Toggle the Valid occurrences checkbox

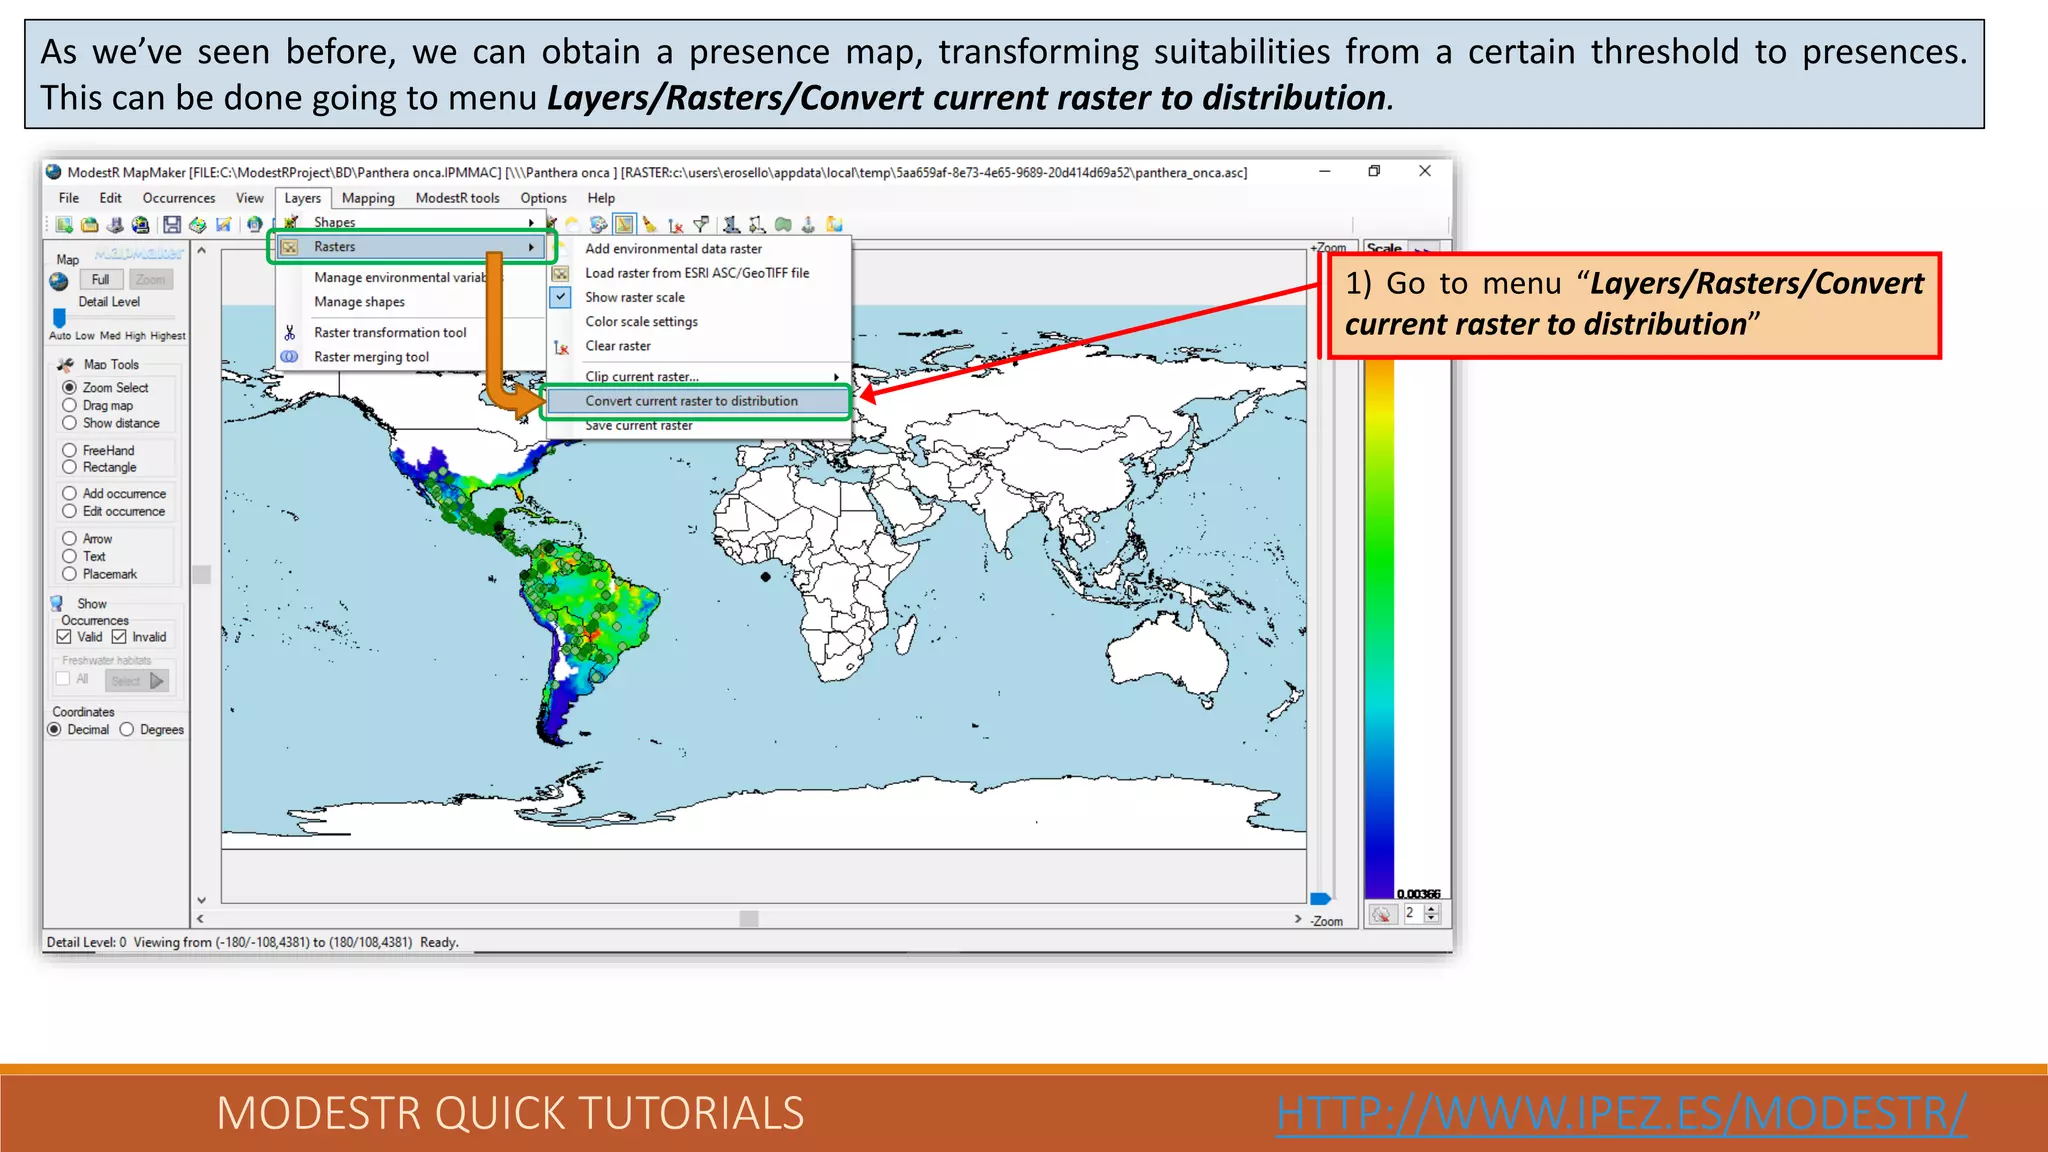(x=64, y=637)
